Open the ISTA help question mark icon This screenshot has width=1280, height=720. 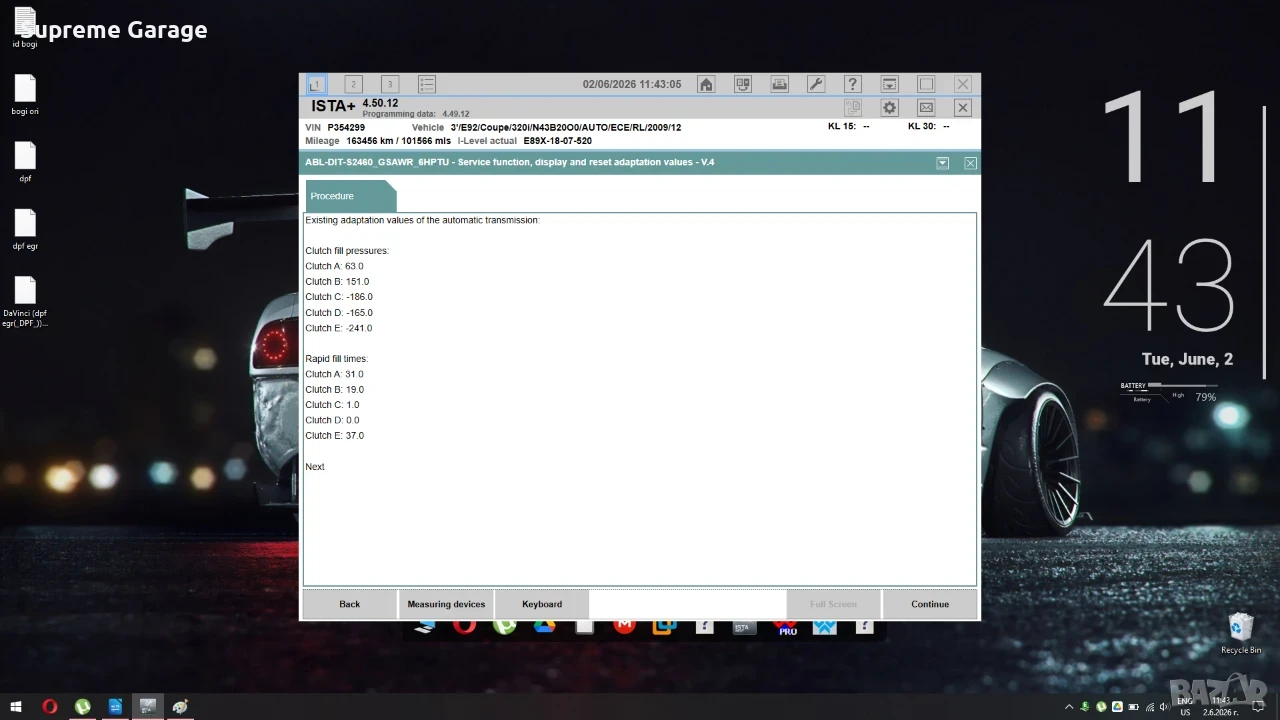pyautogui.click(x=853, y=84)
